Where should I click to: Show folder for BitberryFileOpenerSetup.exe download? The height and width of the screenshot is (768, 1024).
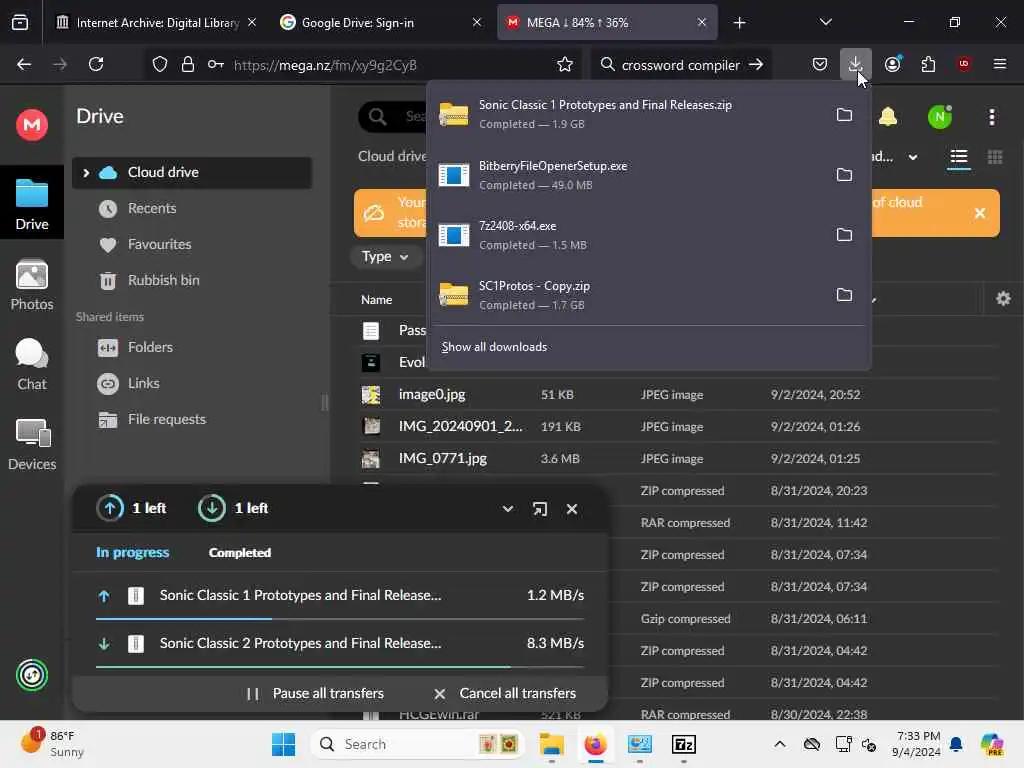(x=844, y=175)
